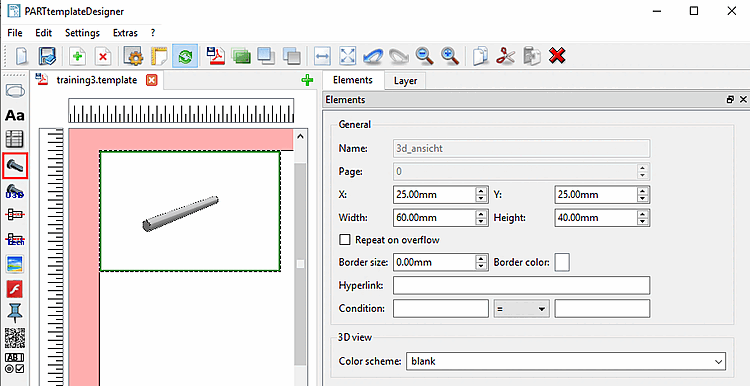Viewport: 750px width, 386px height.
Task: Click the Flash element tool icon
Action: (x=15, y=288)
